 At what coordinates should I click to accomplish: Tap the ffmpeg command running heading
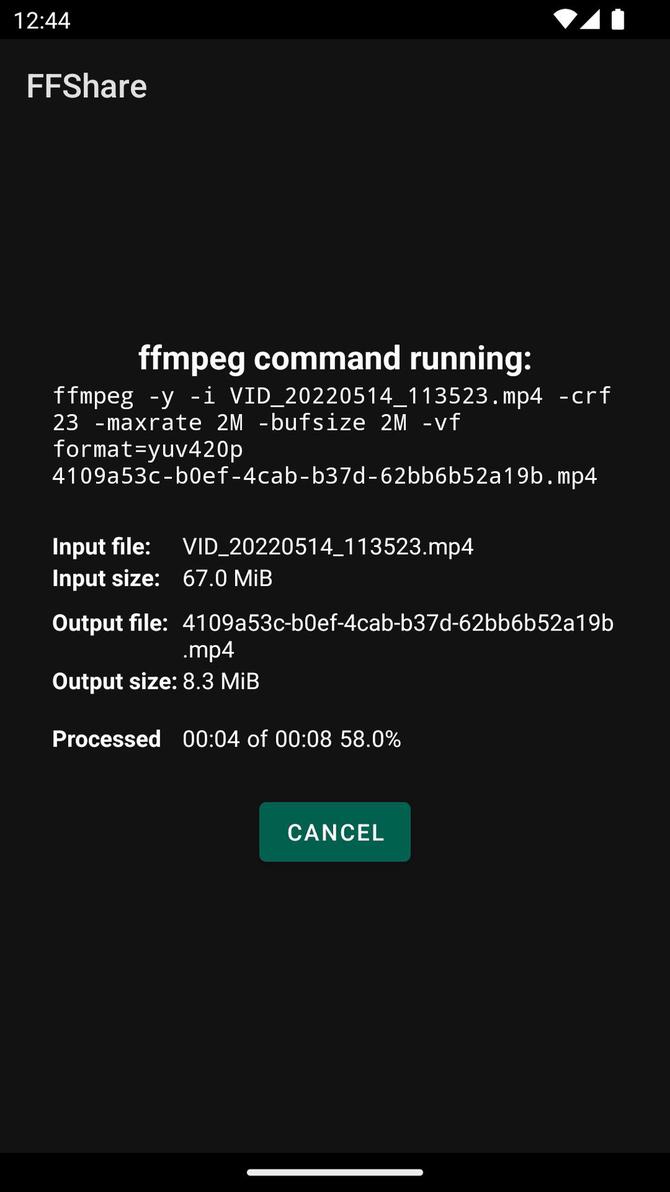click(335, 358)
